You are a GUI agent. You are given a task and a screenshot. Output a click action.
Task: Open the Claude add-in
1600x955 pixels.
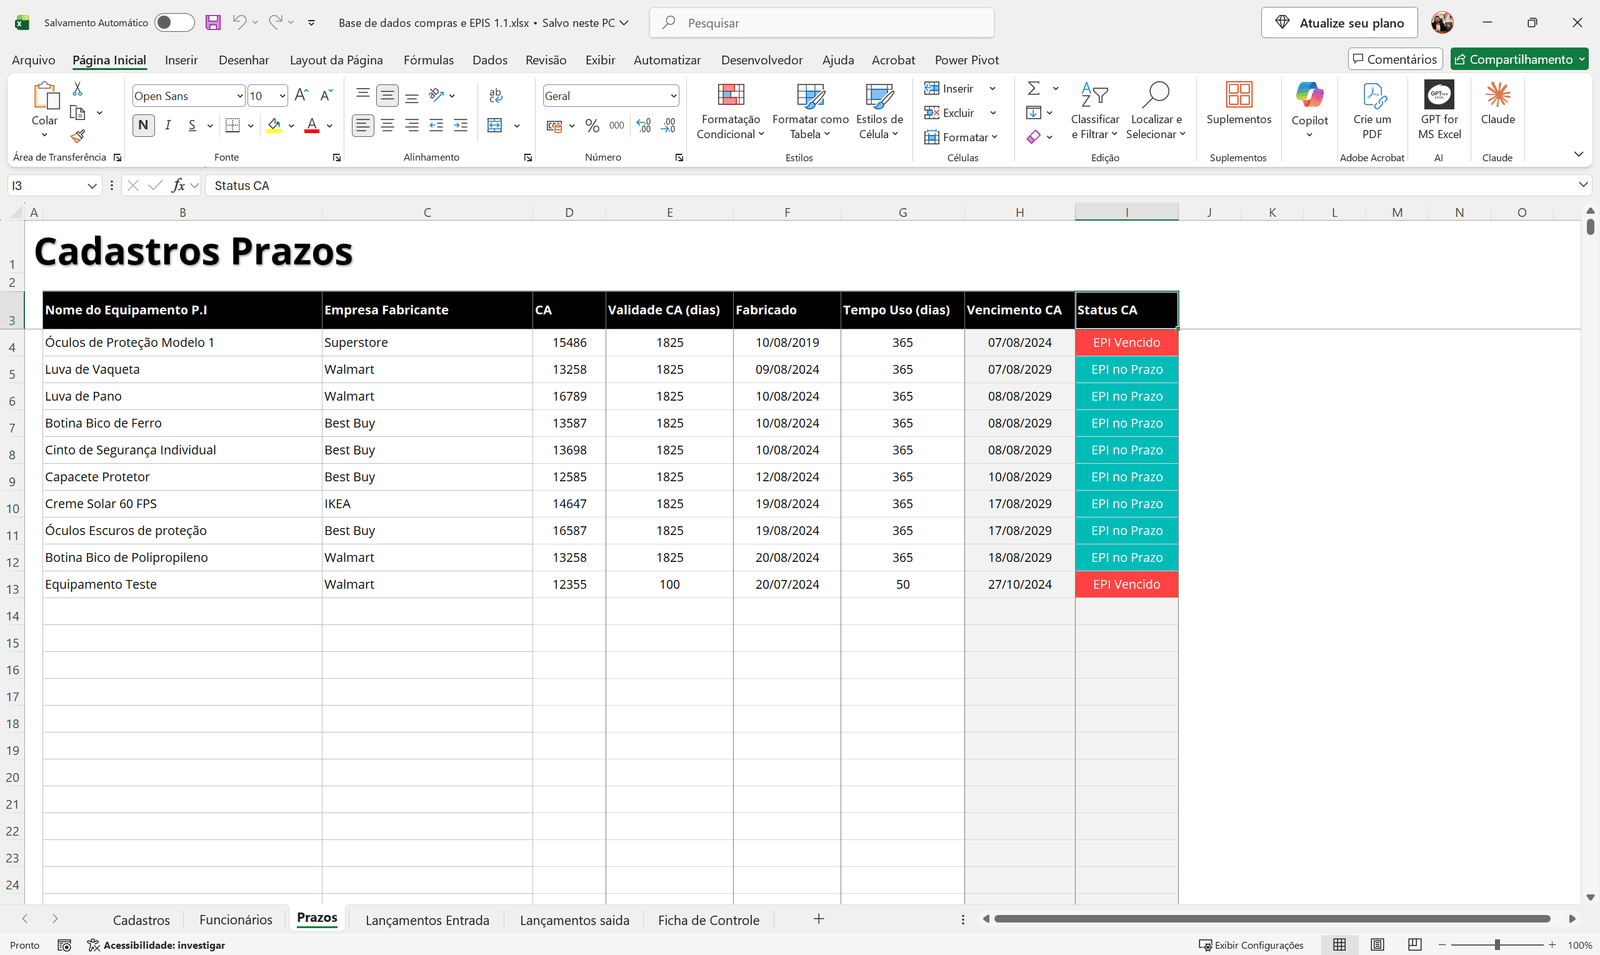[x=1498, y=104]
